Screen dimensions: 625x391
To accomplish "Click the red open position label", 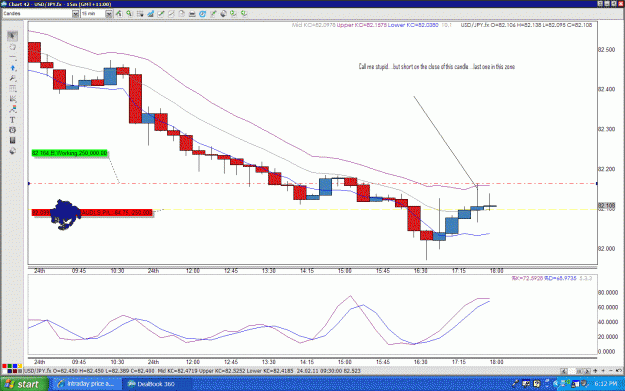I will [92, 213].
